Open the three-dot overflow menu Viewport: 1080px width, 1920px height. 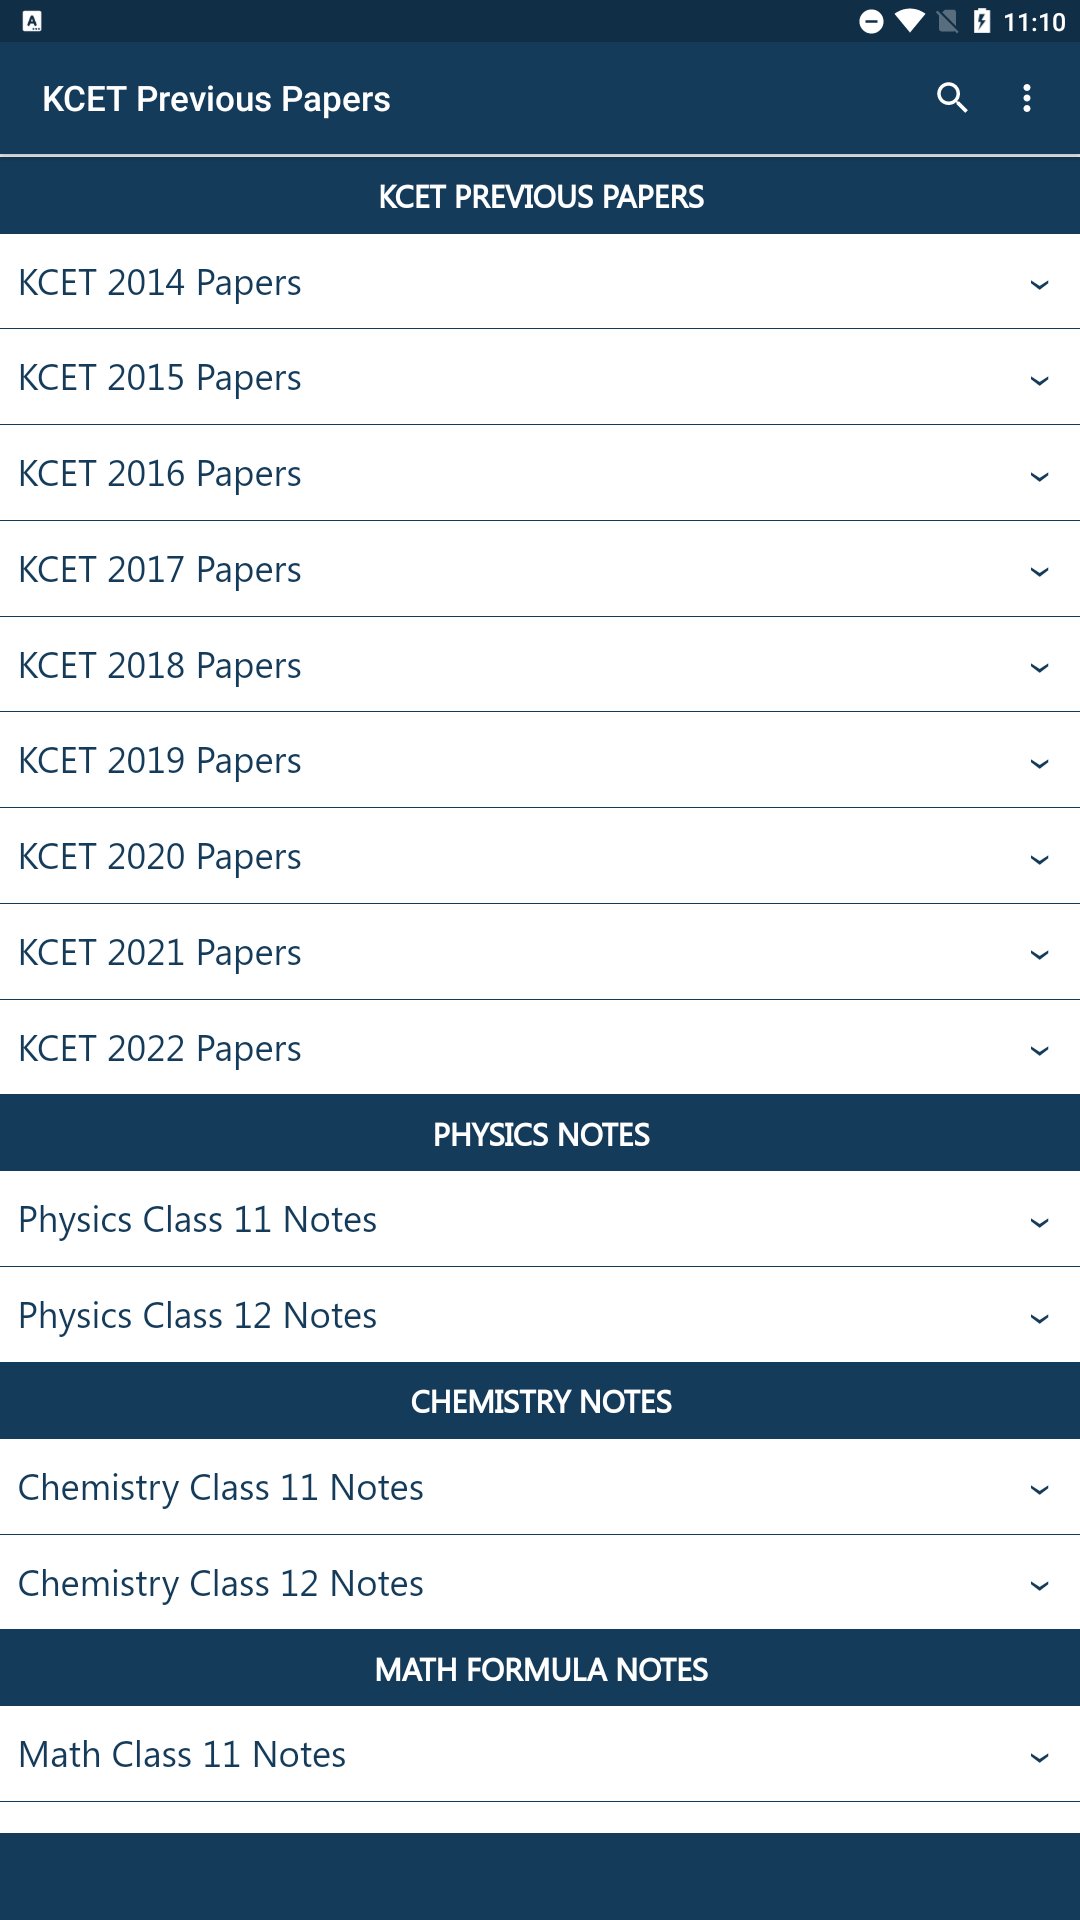coord(1027,98)
